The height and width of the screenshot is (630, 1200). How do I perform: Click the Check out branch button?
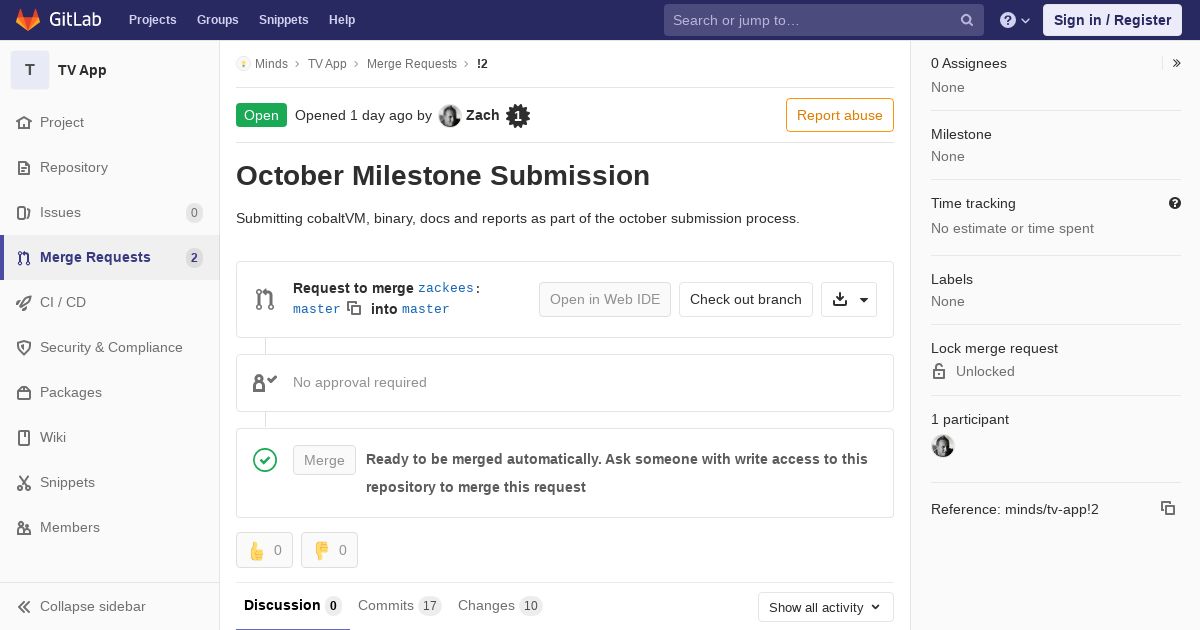pyautogui.click(x=745, y=299)
